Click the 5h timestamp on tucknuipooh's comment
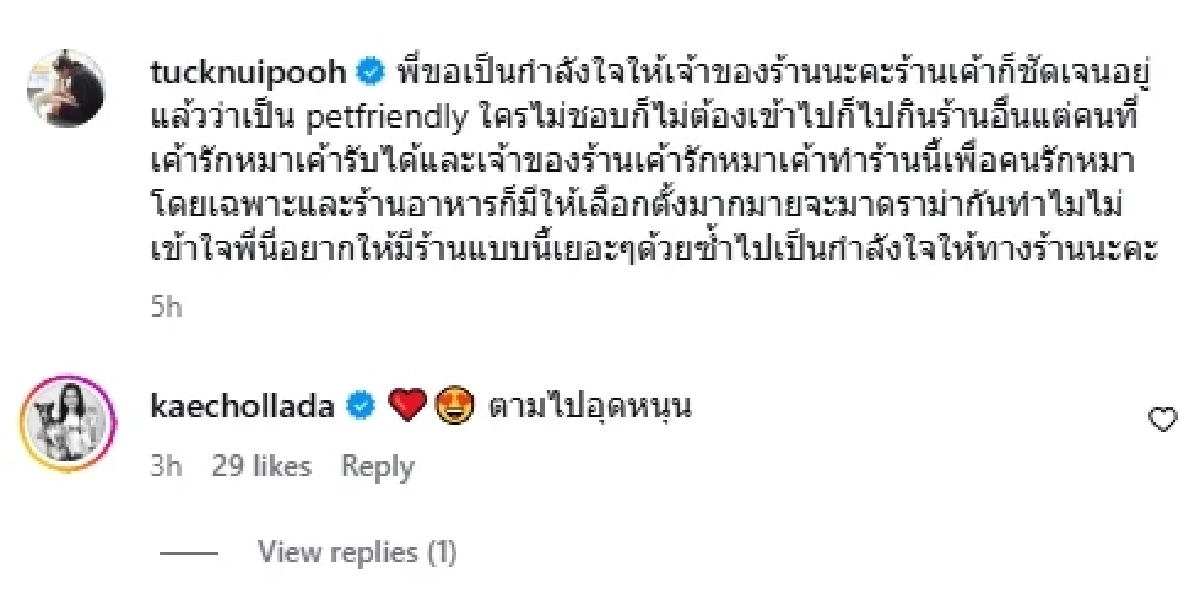This screenshot has height=594, width=1200. tap(165, 307)
